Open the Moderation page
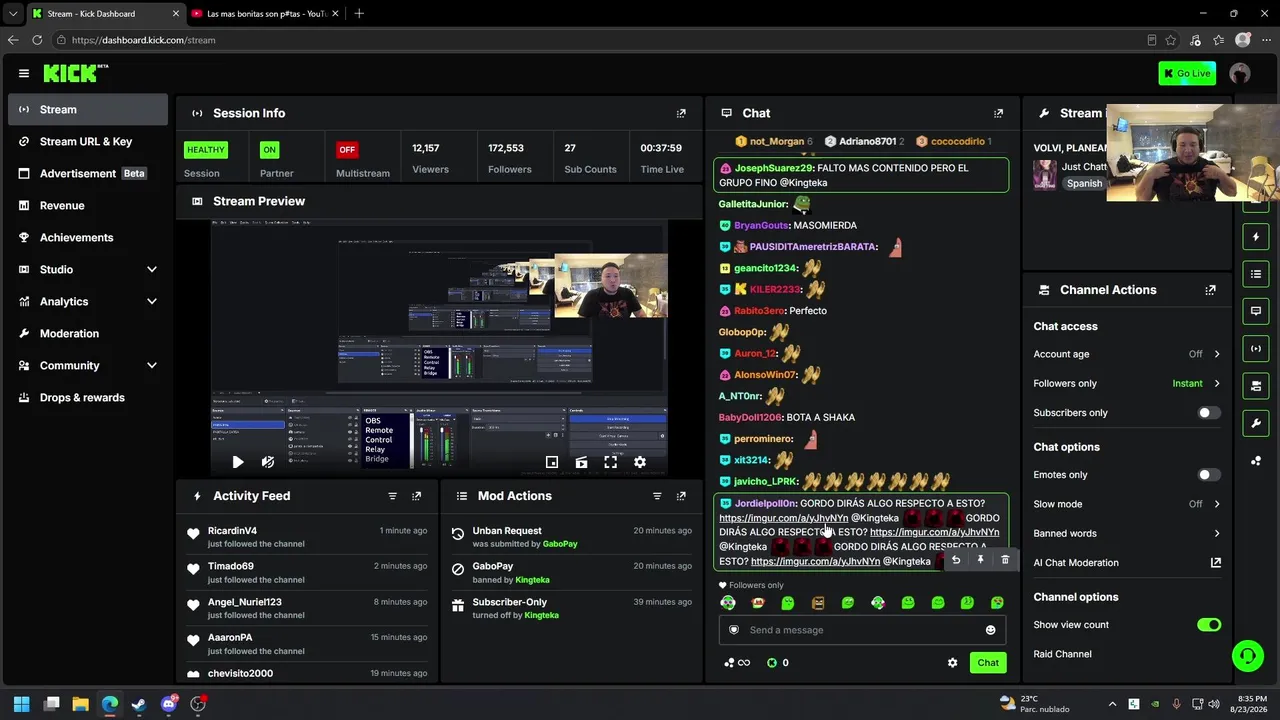This screenshot has width=1280, height=720. 88,334
